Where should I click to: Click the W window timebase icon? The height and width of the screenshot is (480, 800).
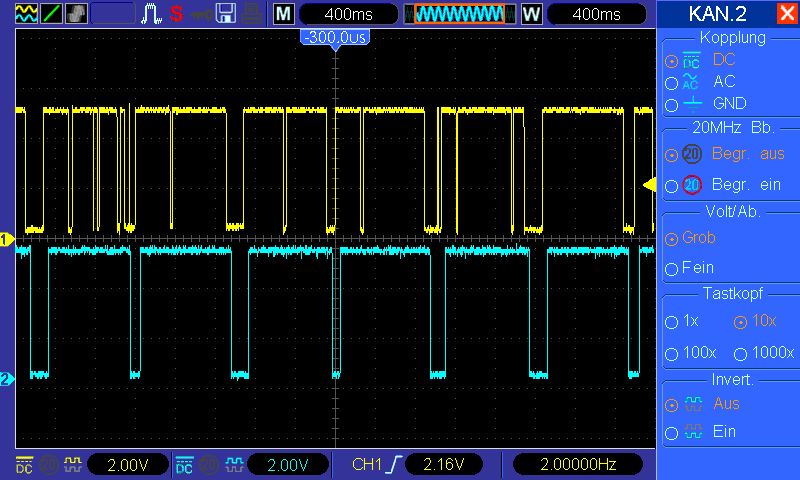click(530, 14)
